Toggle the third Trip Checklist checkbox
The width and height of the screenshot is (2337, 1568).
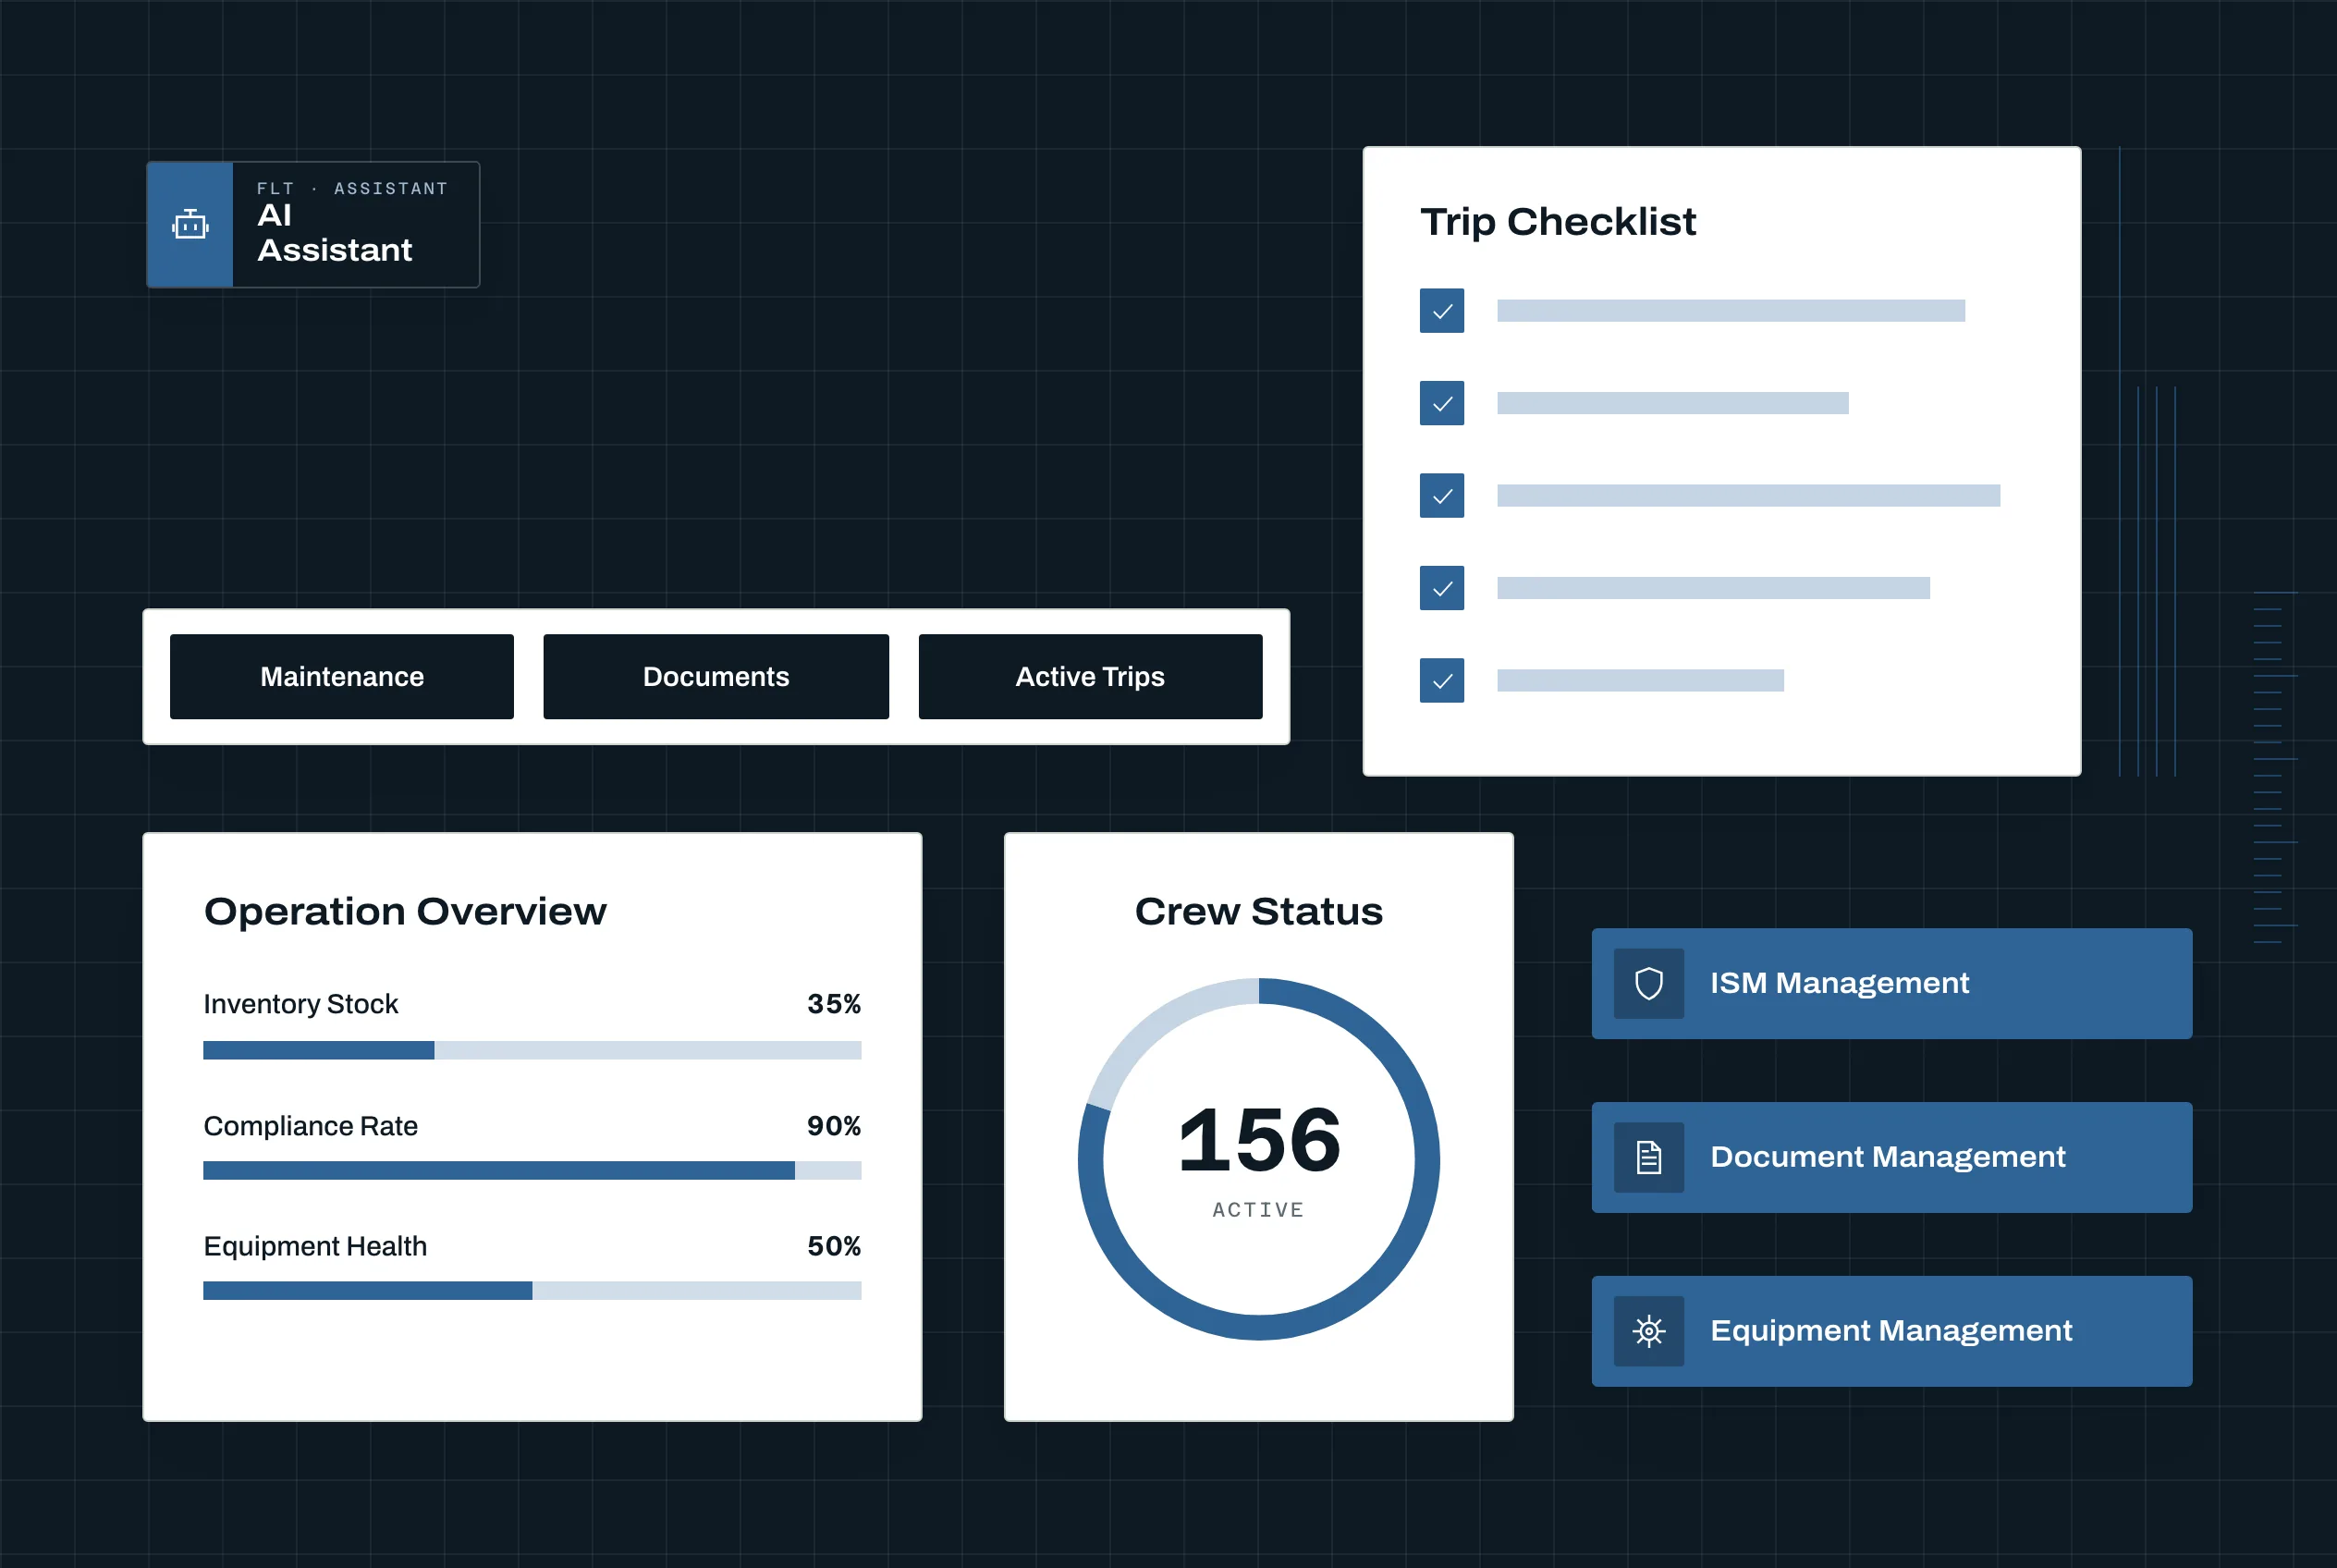1441,495
